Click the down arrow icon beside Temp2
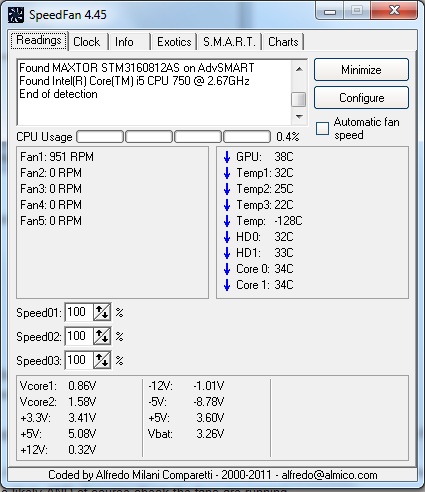The image size is (425, 492). tap(227, 189)
